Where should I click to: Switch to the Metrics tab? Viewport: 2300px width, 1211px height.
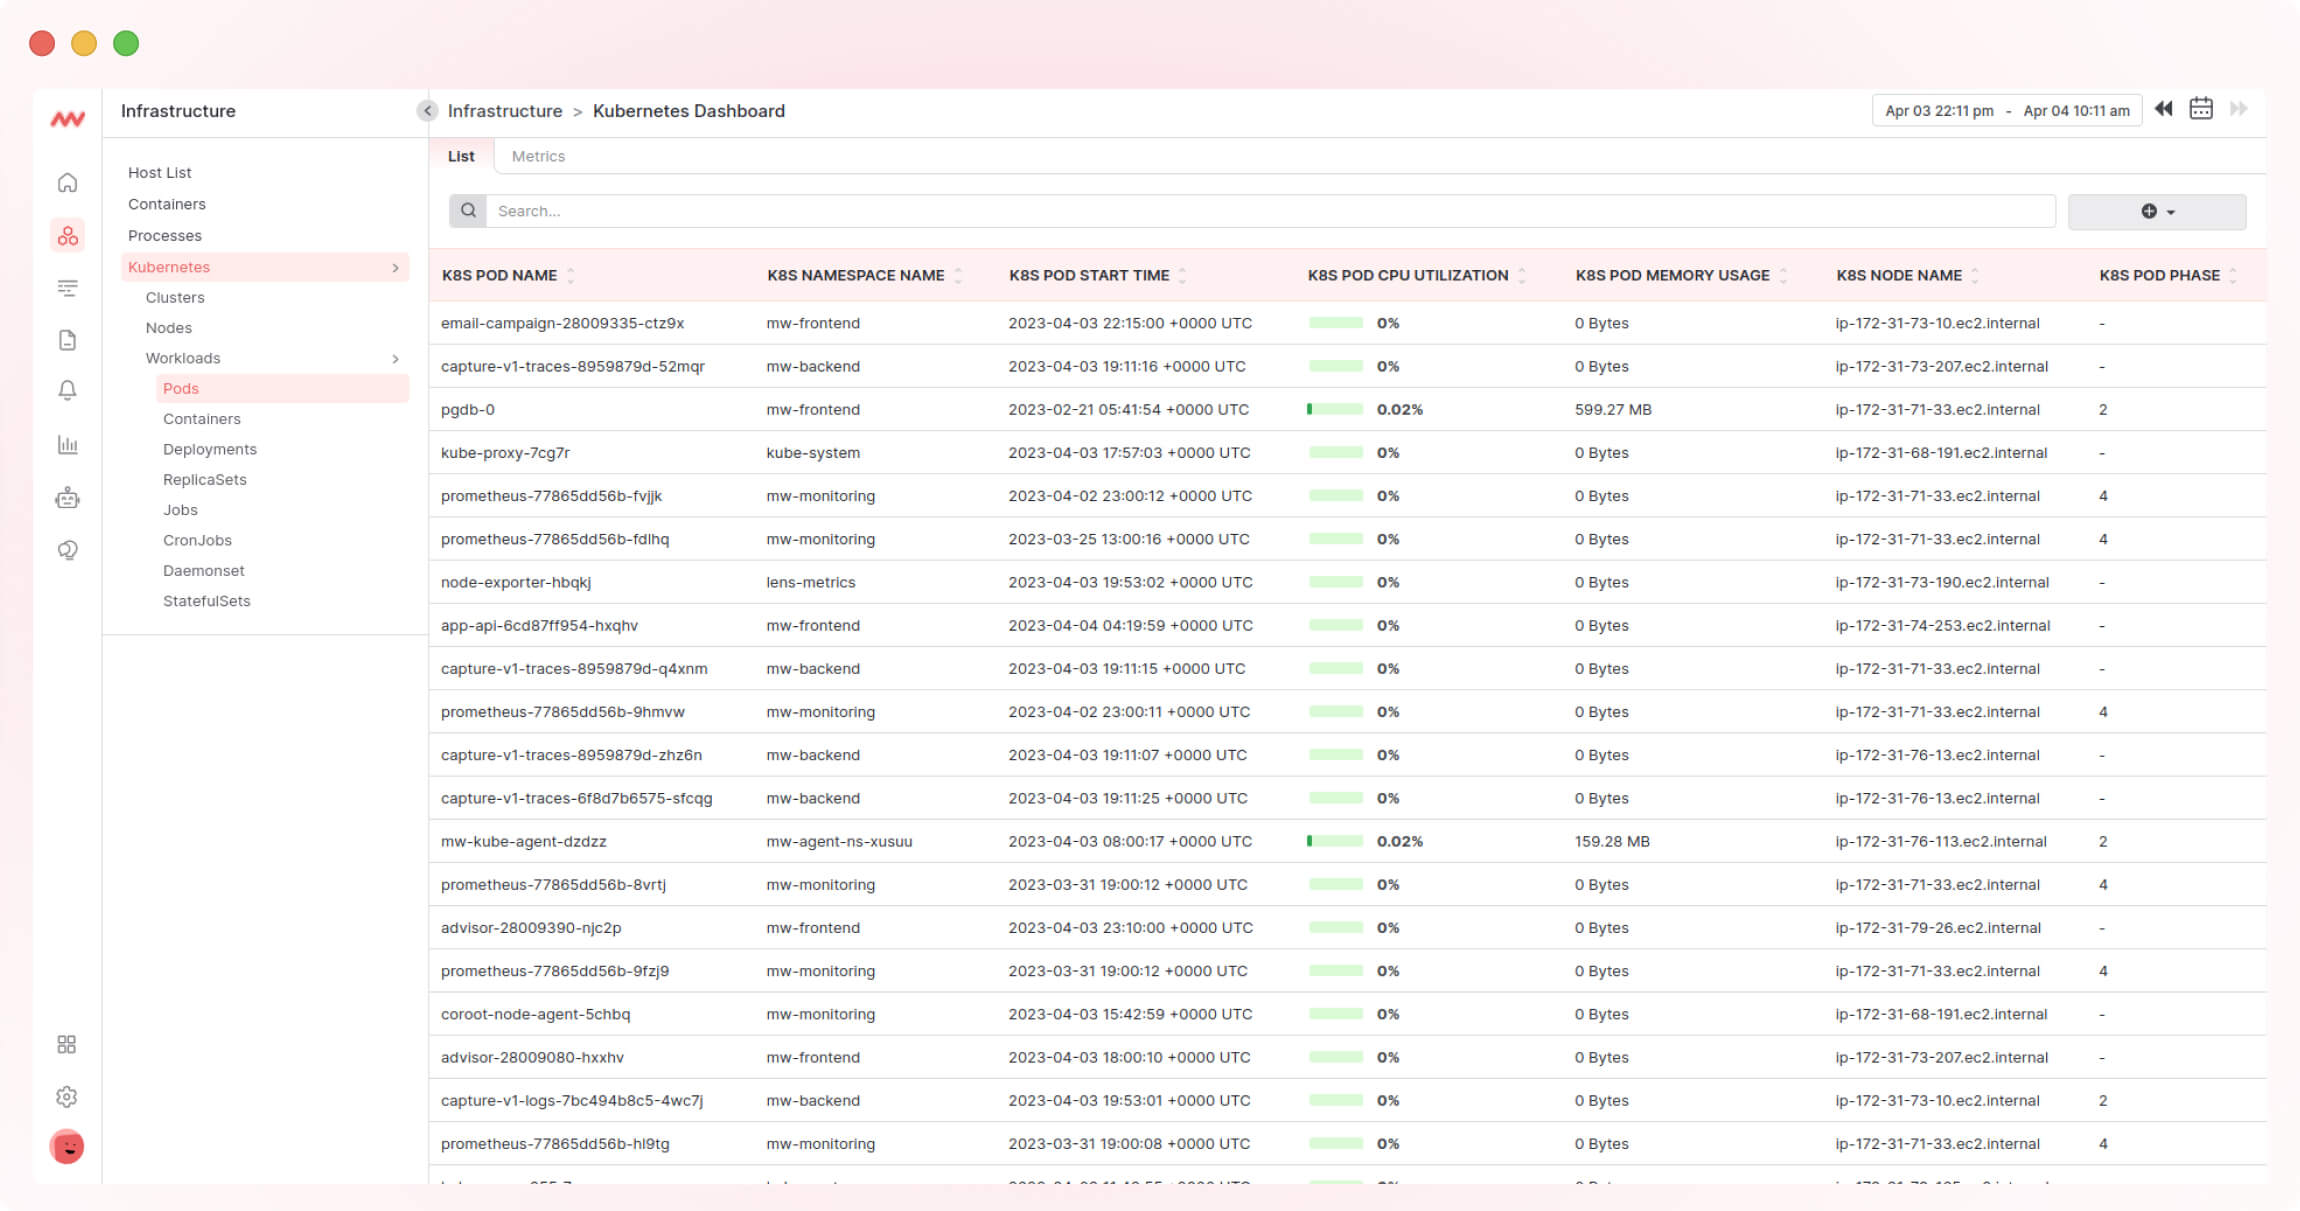pos(538,156)
